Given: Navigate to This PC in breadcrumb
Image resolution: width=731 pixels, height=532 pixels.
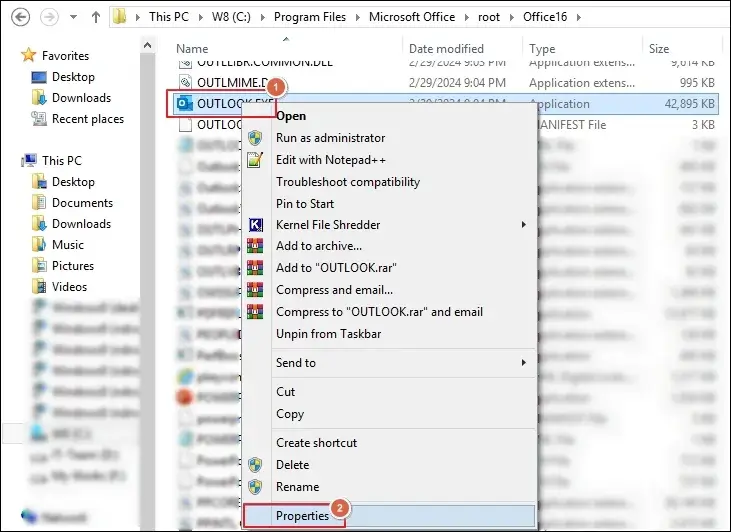Looking at the screenshot, I should (169, 17).
